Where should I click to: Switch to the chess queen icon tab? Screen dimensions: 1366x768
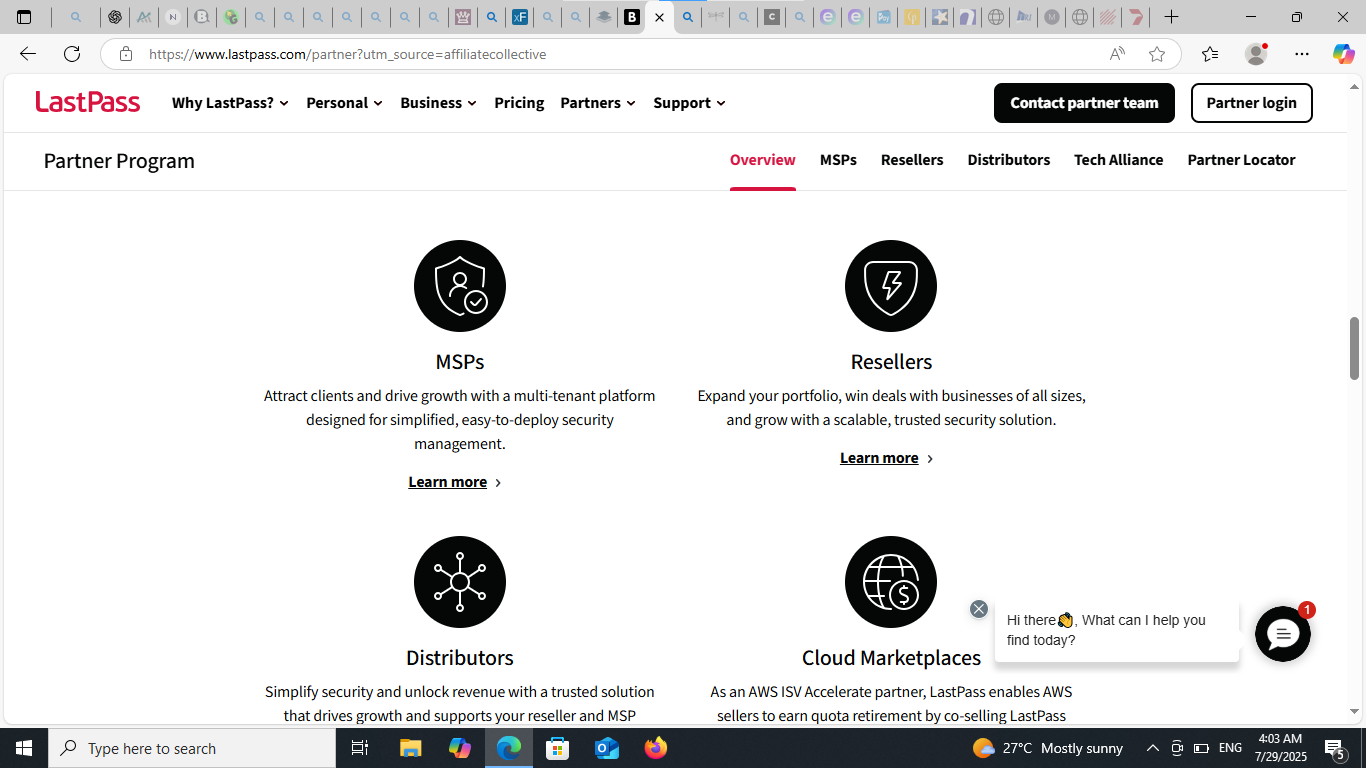pyautogui.click(x=462, y=17)
